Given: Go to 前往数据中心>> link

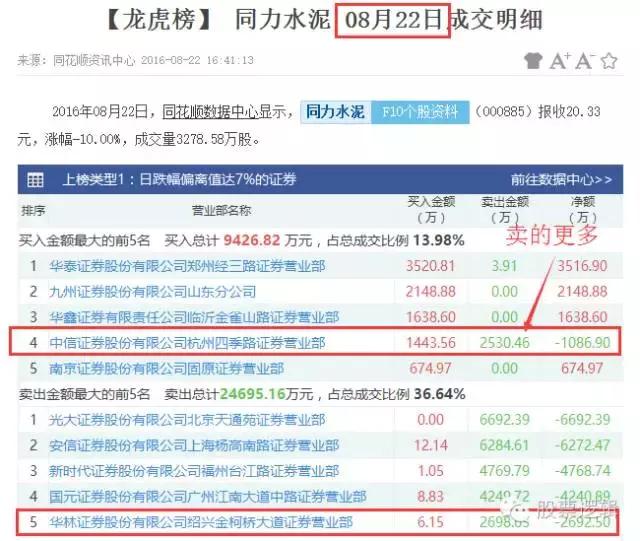Looking at the screenshot, I should 561,179.
